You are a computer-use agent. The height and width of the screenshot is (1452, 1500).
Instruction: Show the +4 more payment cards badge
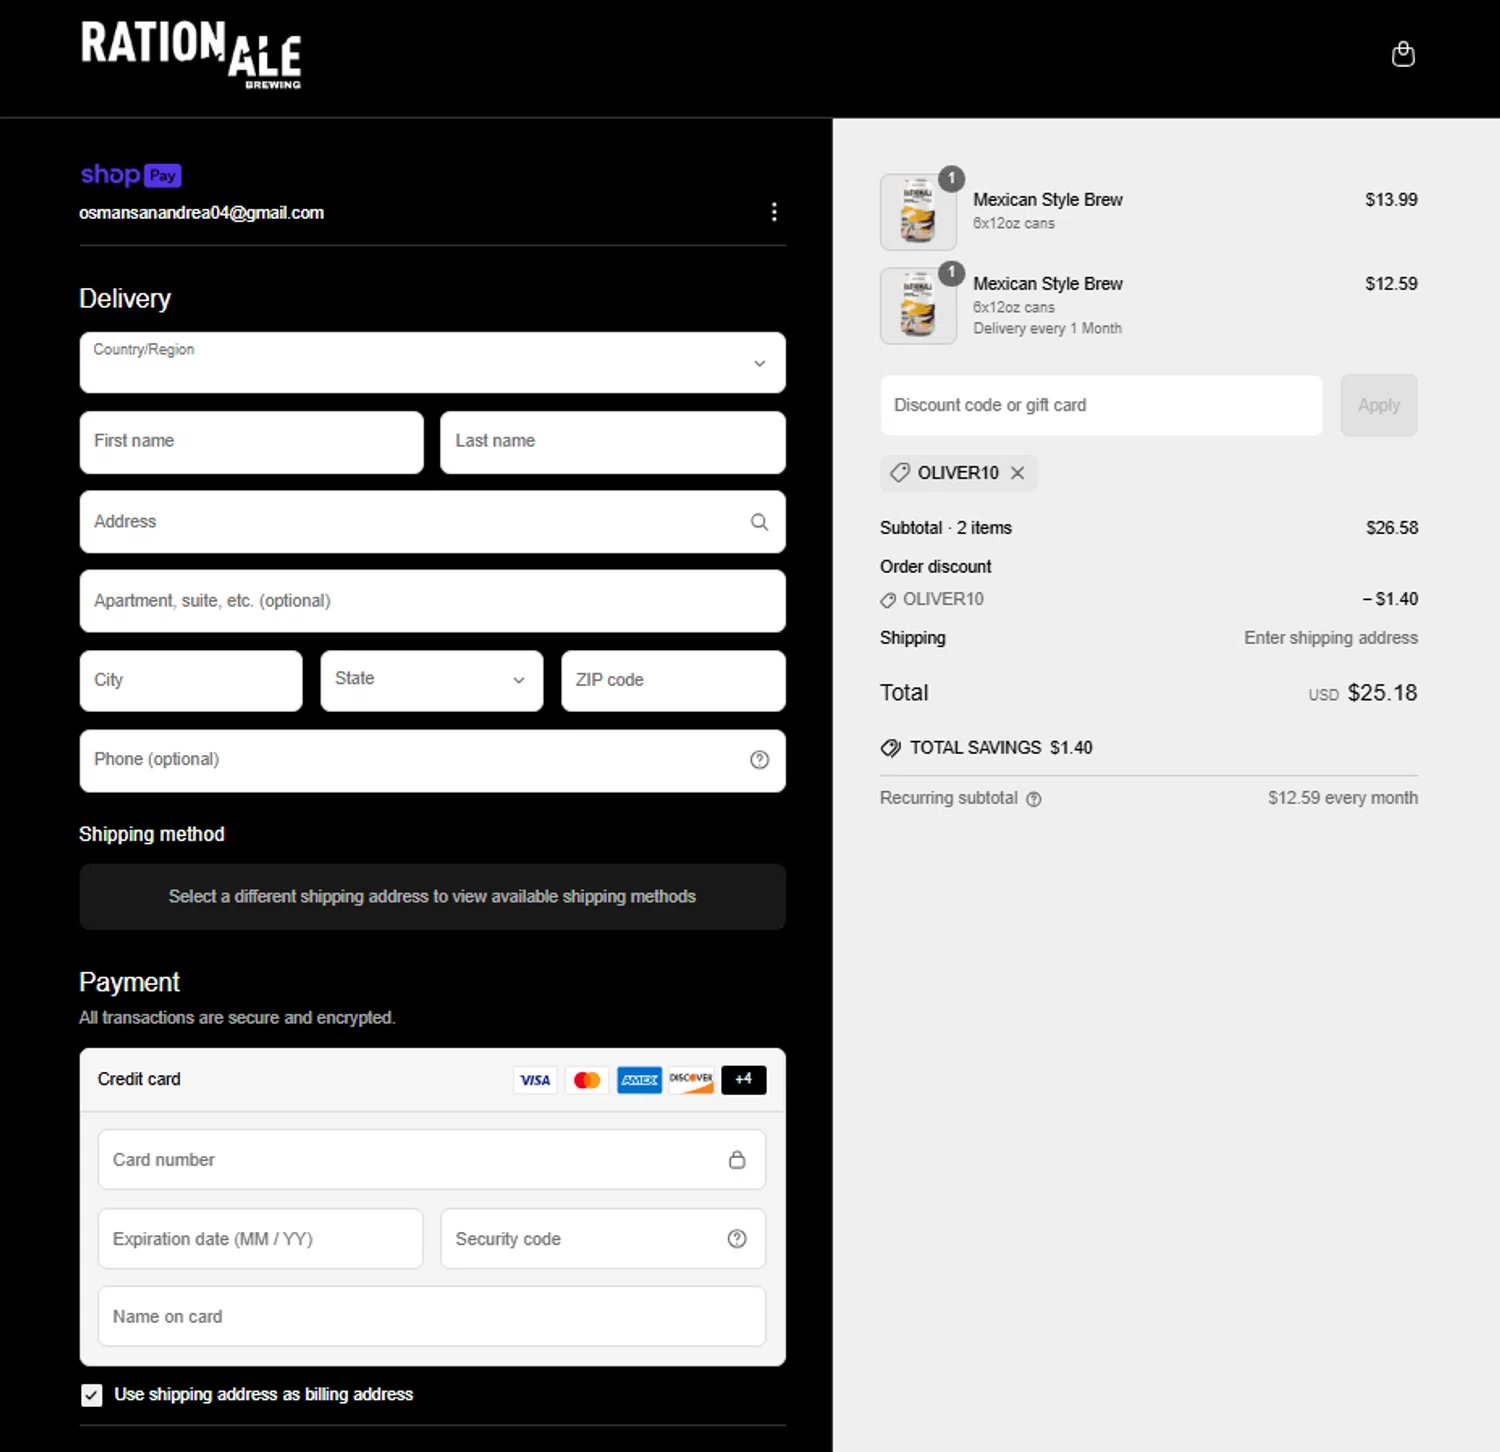[x=743, y=1080]
